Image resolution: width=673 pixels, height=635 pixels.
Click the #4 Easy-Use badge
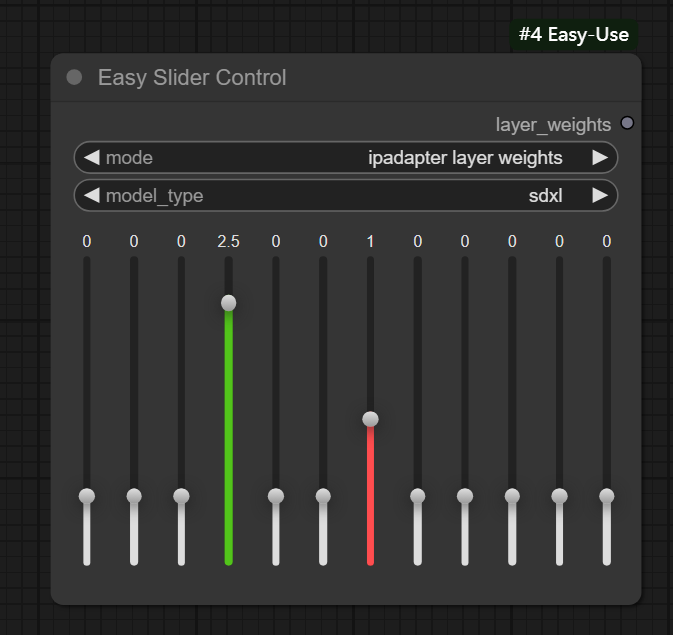click(574, 35)
